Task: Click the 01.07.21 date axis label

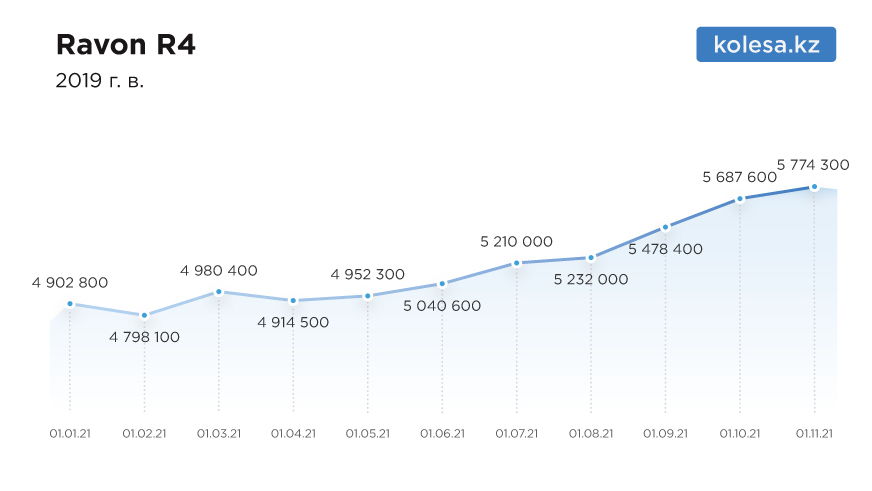Action: [517, 434]
